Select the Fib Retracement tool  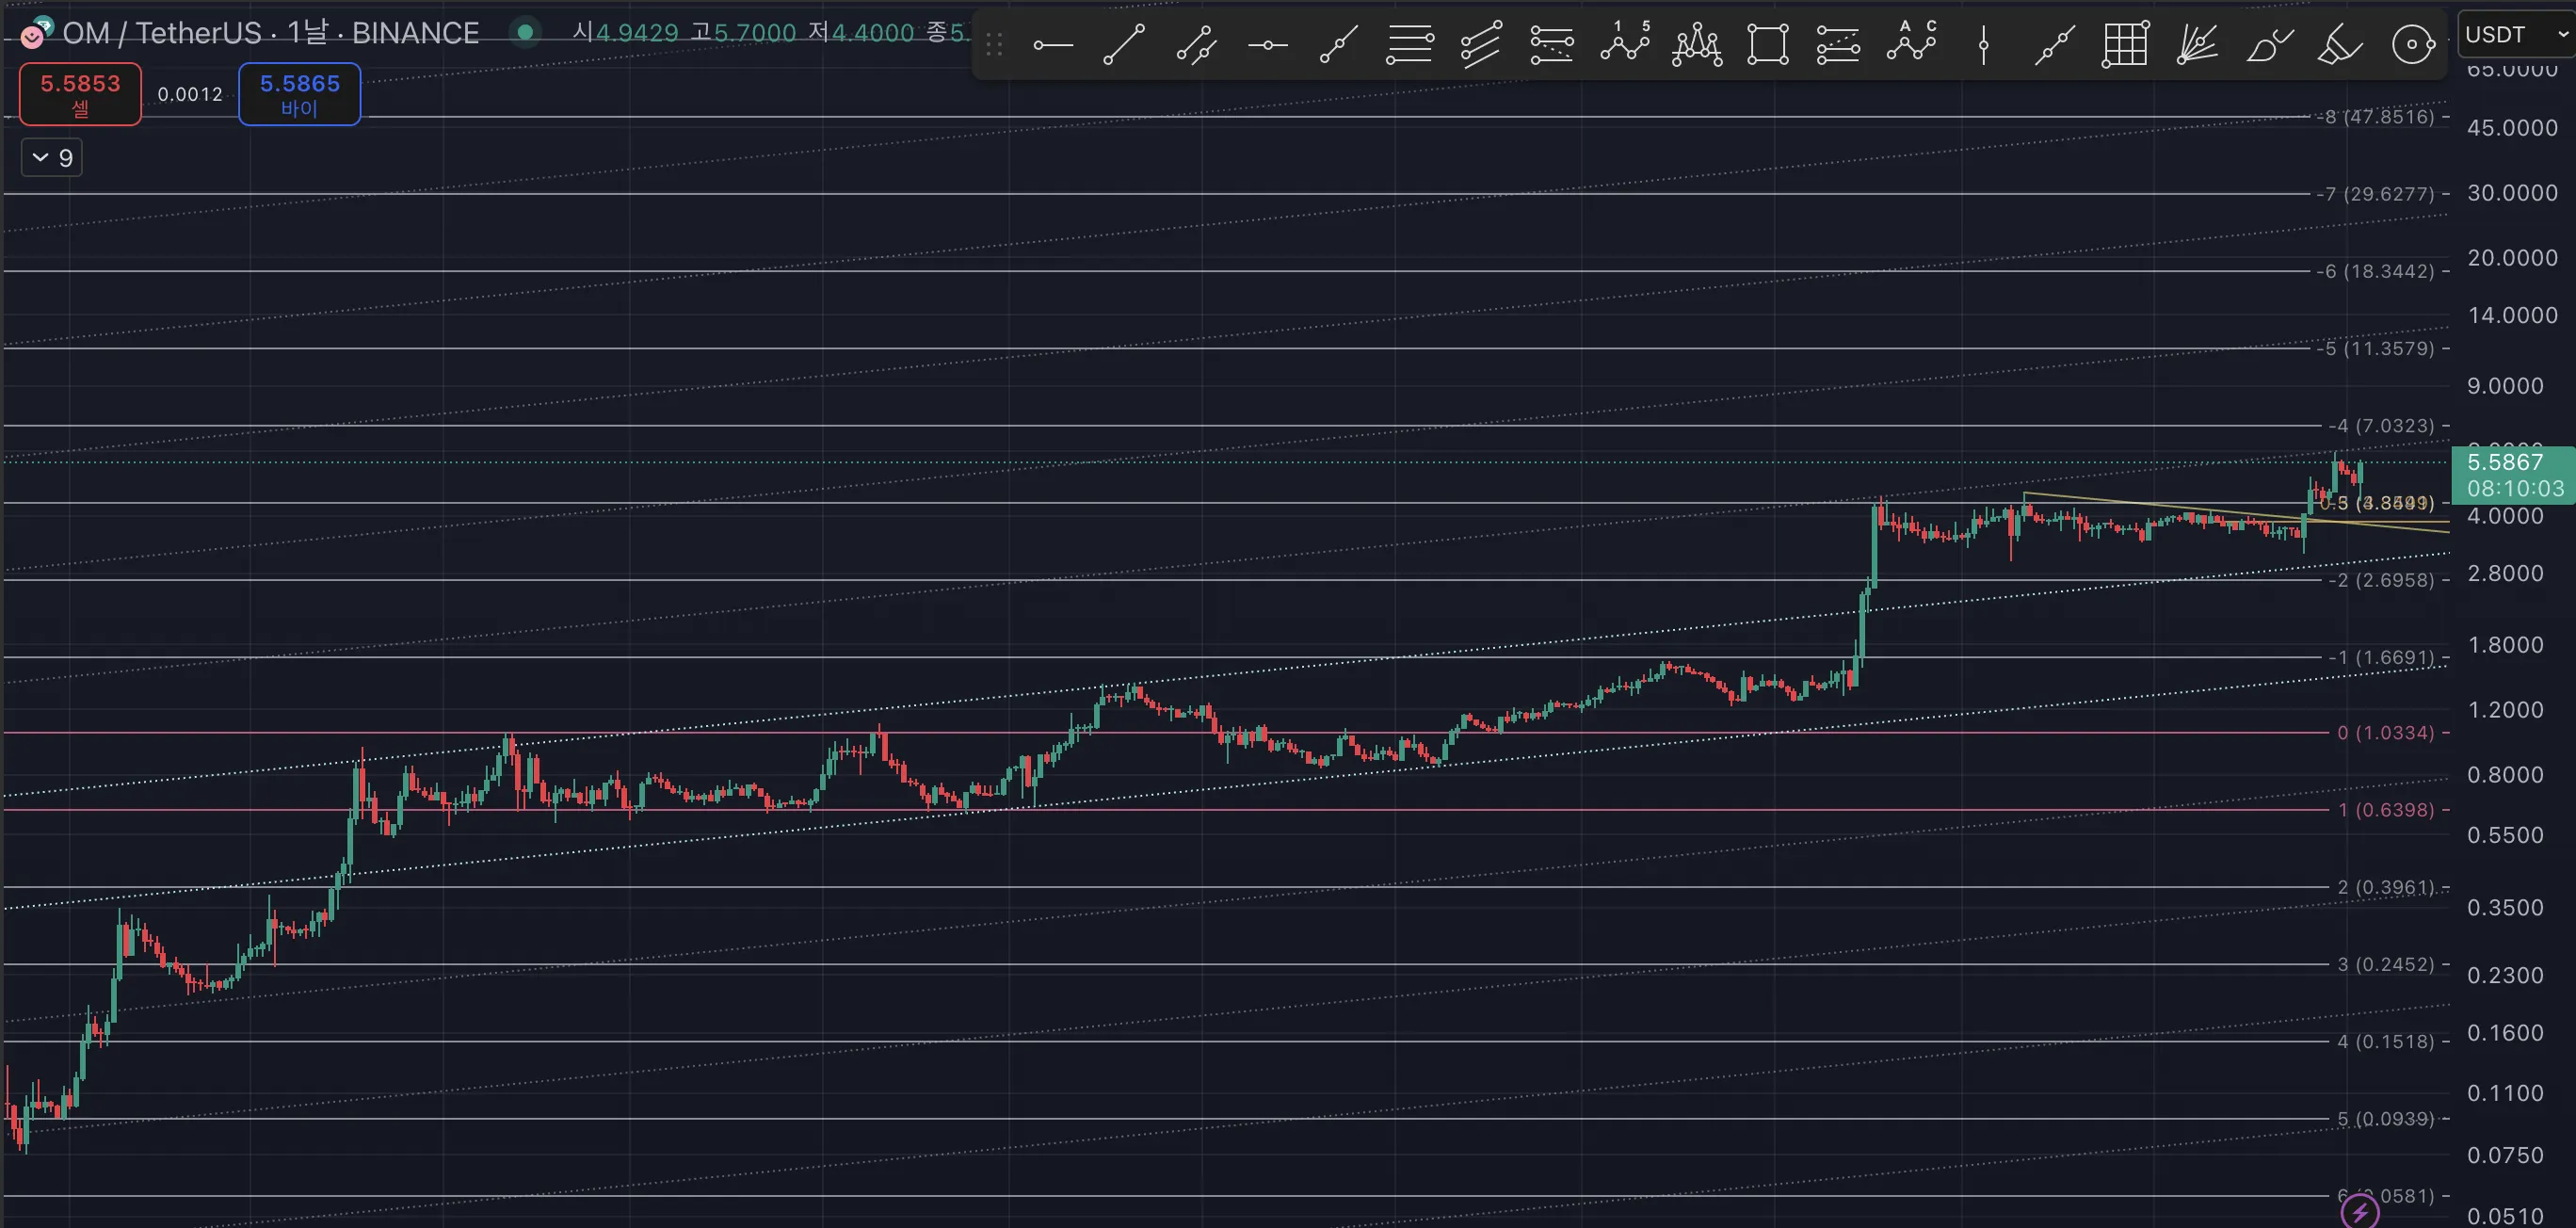tap(1410, 45)
